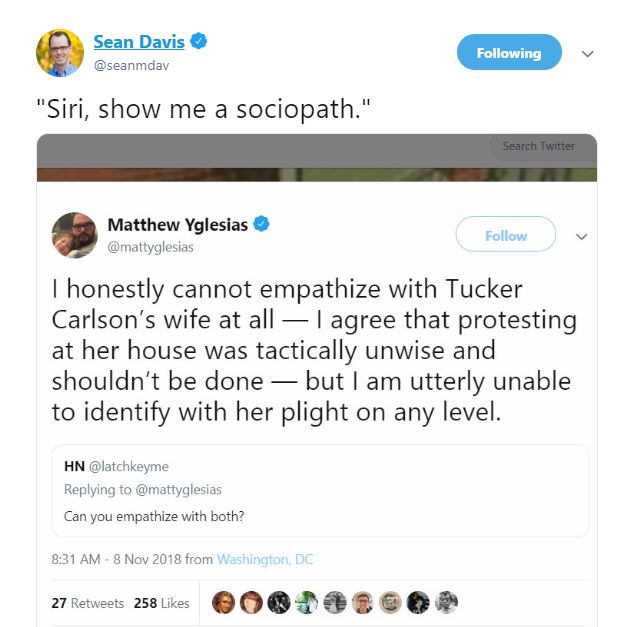Viewport: 632px width, 627px height.
Task: View the 27 Retweets list
Action: [x=88, y=603]
